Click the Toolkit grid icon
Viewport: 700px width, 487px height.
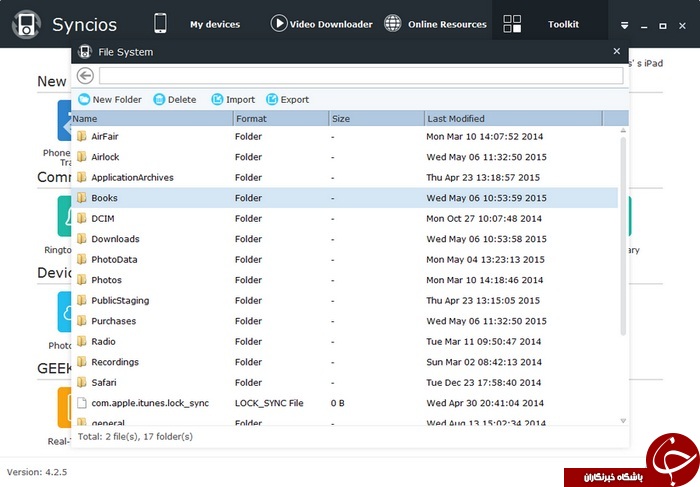point(512,24)
